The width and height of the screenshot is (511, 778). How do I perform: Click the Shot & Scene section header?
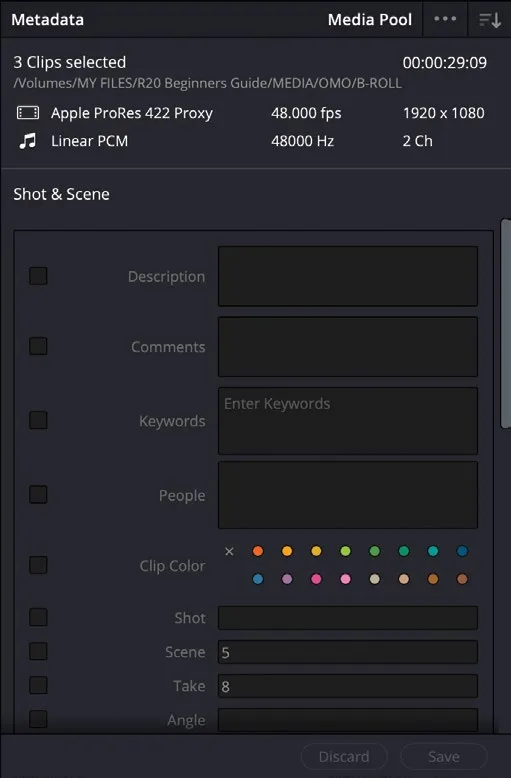coord(62,194)
